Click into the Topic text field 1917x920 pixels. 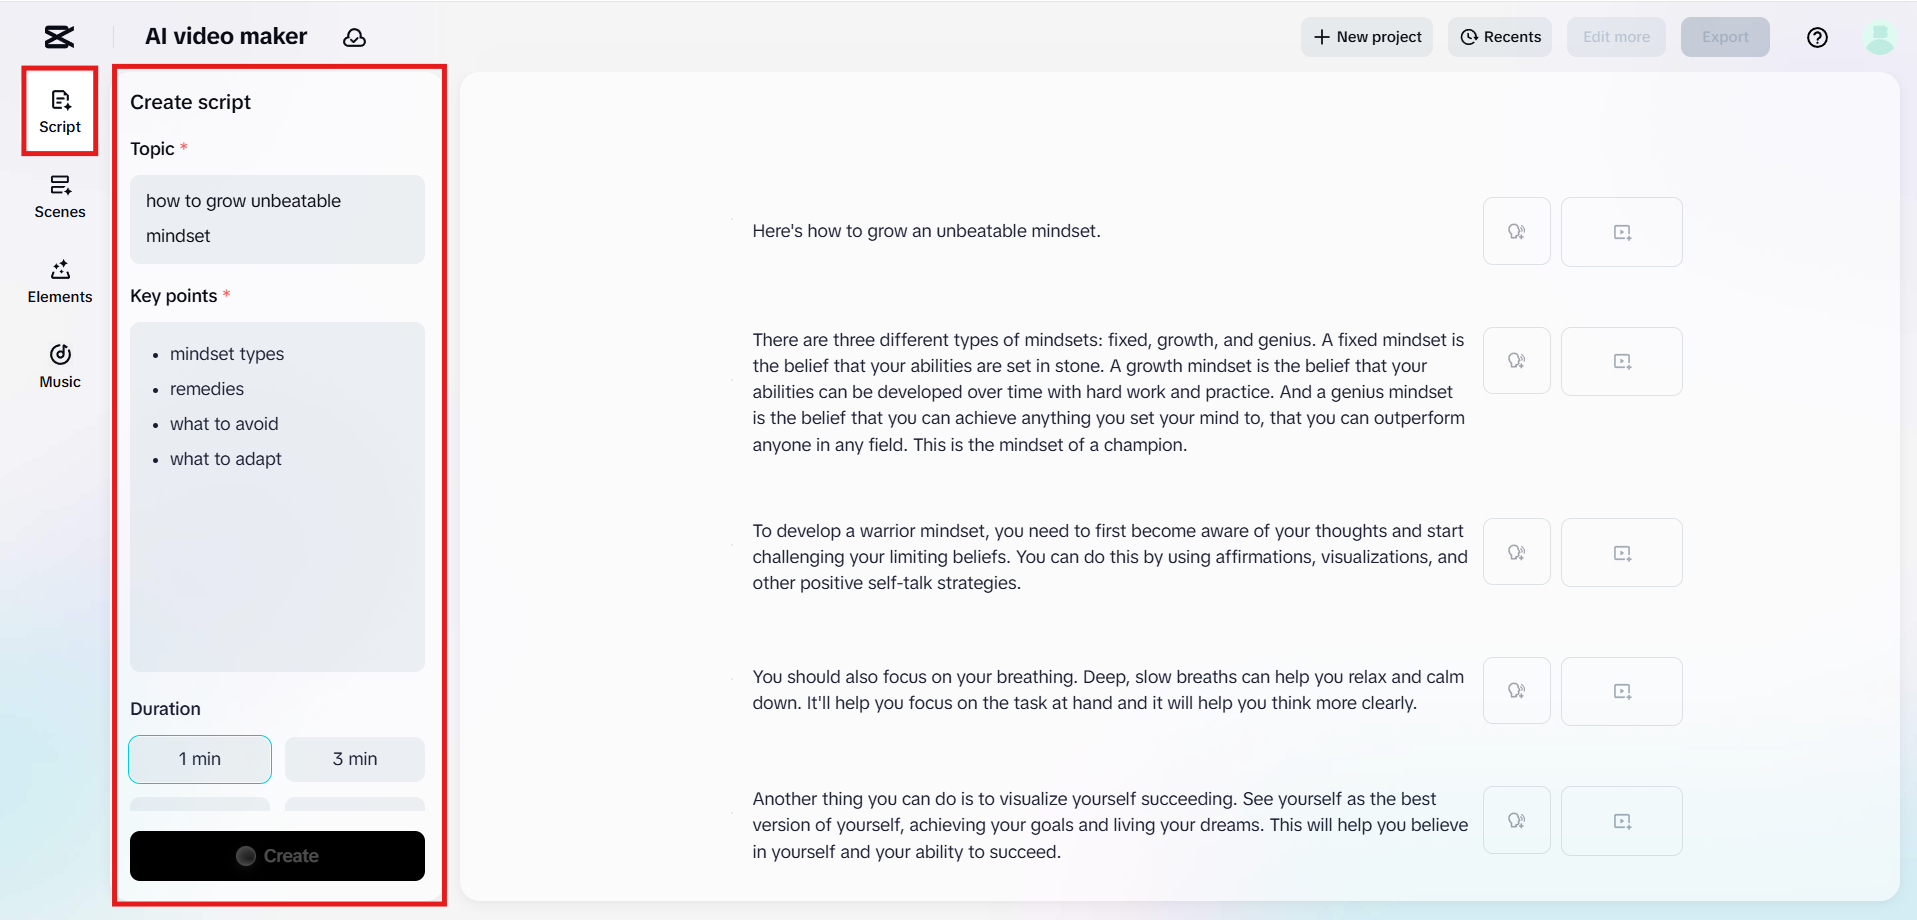point(277,219)
